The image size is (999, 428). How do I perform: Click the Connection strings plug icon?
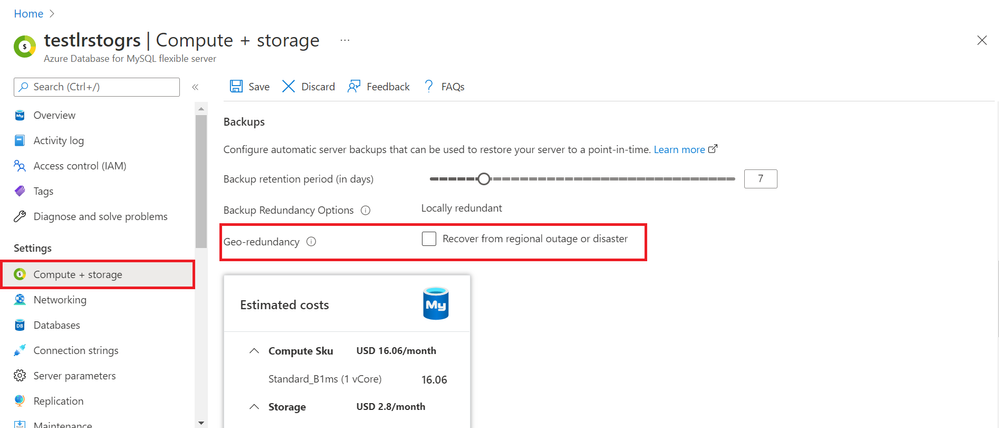point(20,350)
